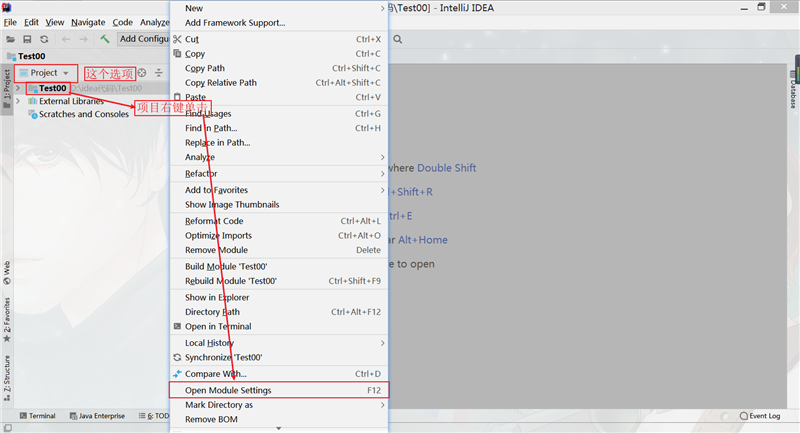The width and height of the screenshot is (800, 433).
Task: Select Optimize Imports entry
Action: coord(279,236)
